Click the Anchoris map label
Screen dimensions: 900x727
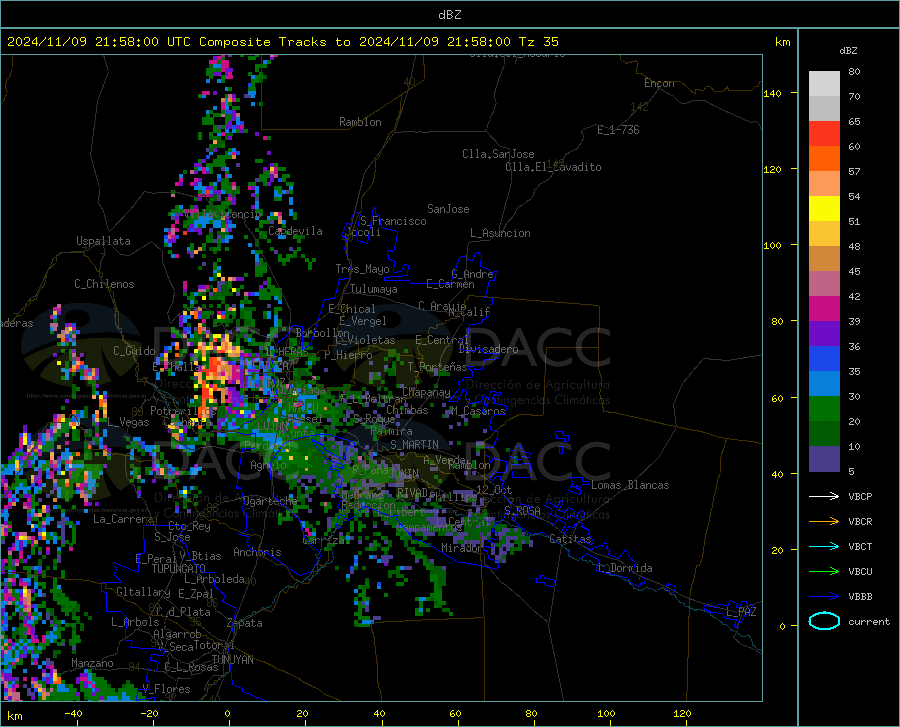pyautogui.click(x=257, y=552)
